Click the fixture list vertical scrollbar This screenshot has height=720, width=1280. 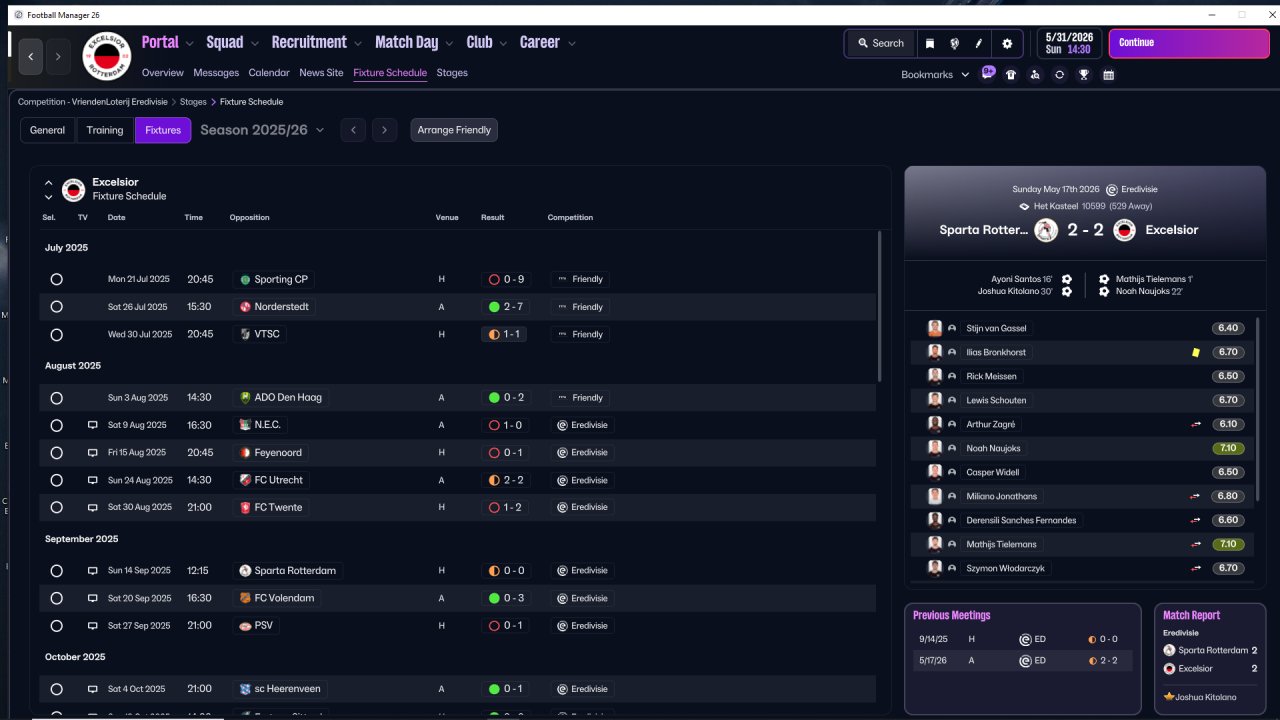[879, 305]
